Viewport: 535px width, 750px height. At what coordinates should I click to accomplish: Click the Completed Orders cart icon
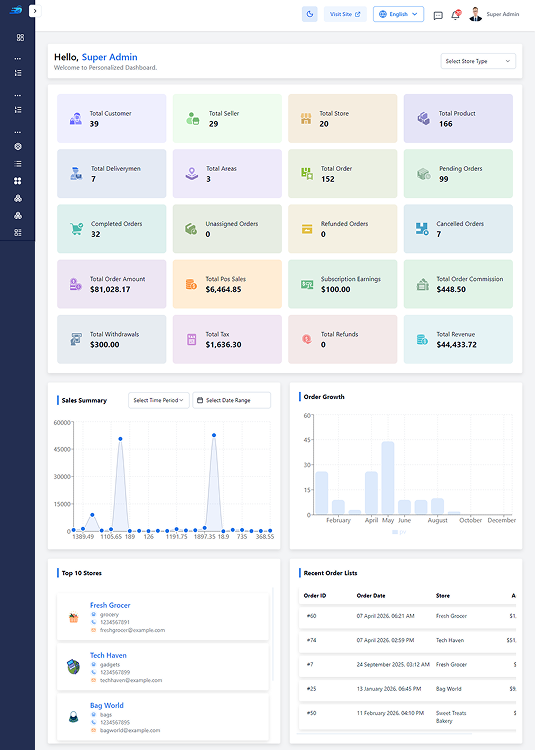pos(76,229)
